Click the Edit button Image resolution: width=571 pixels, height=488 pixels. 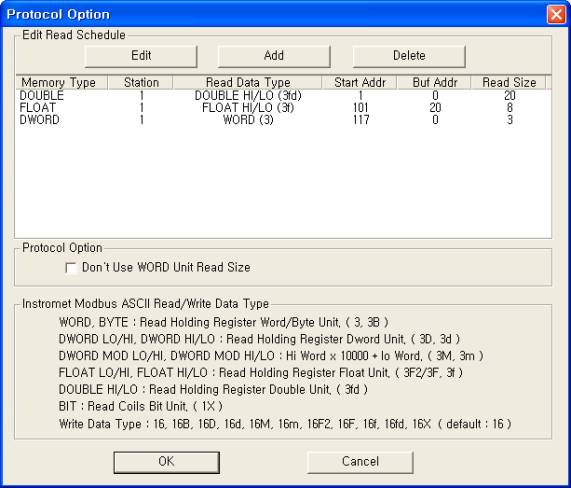141,56
